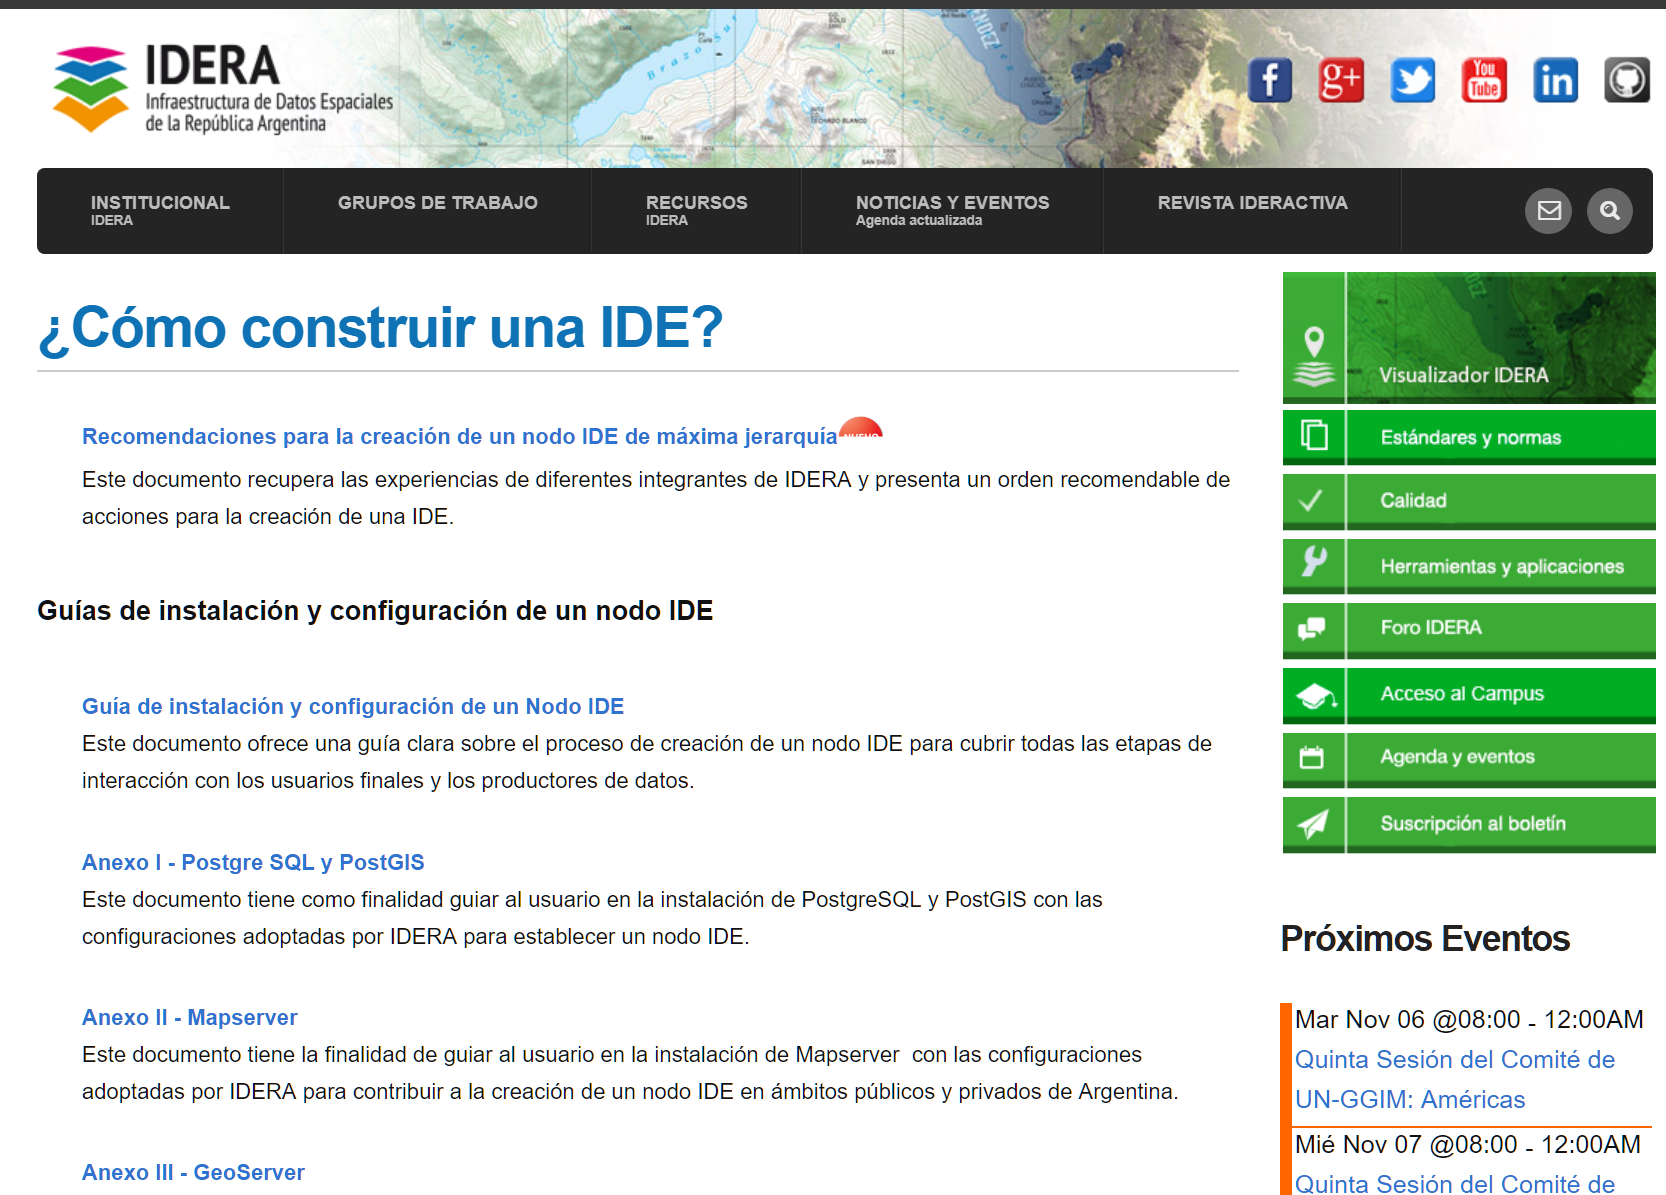Image resolution: width=1666 pixels, height=1195 pixels.
Task: Click the magnifier search icon in navbar
Action: tap(1610, 211)
